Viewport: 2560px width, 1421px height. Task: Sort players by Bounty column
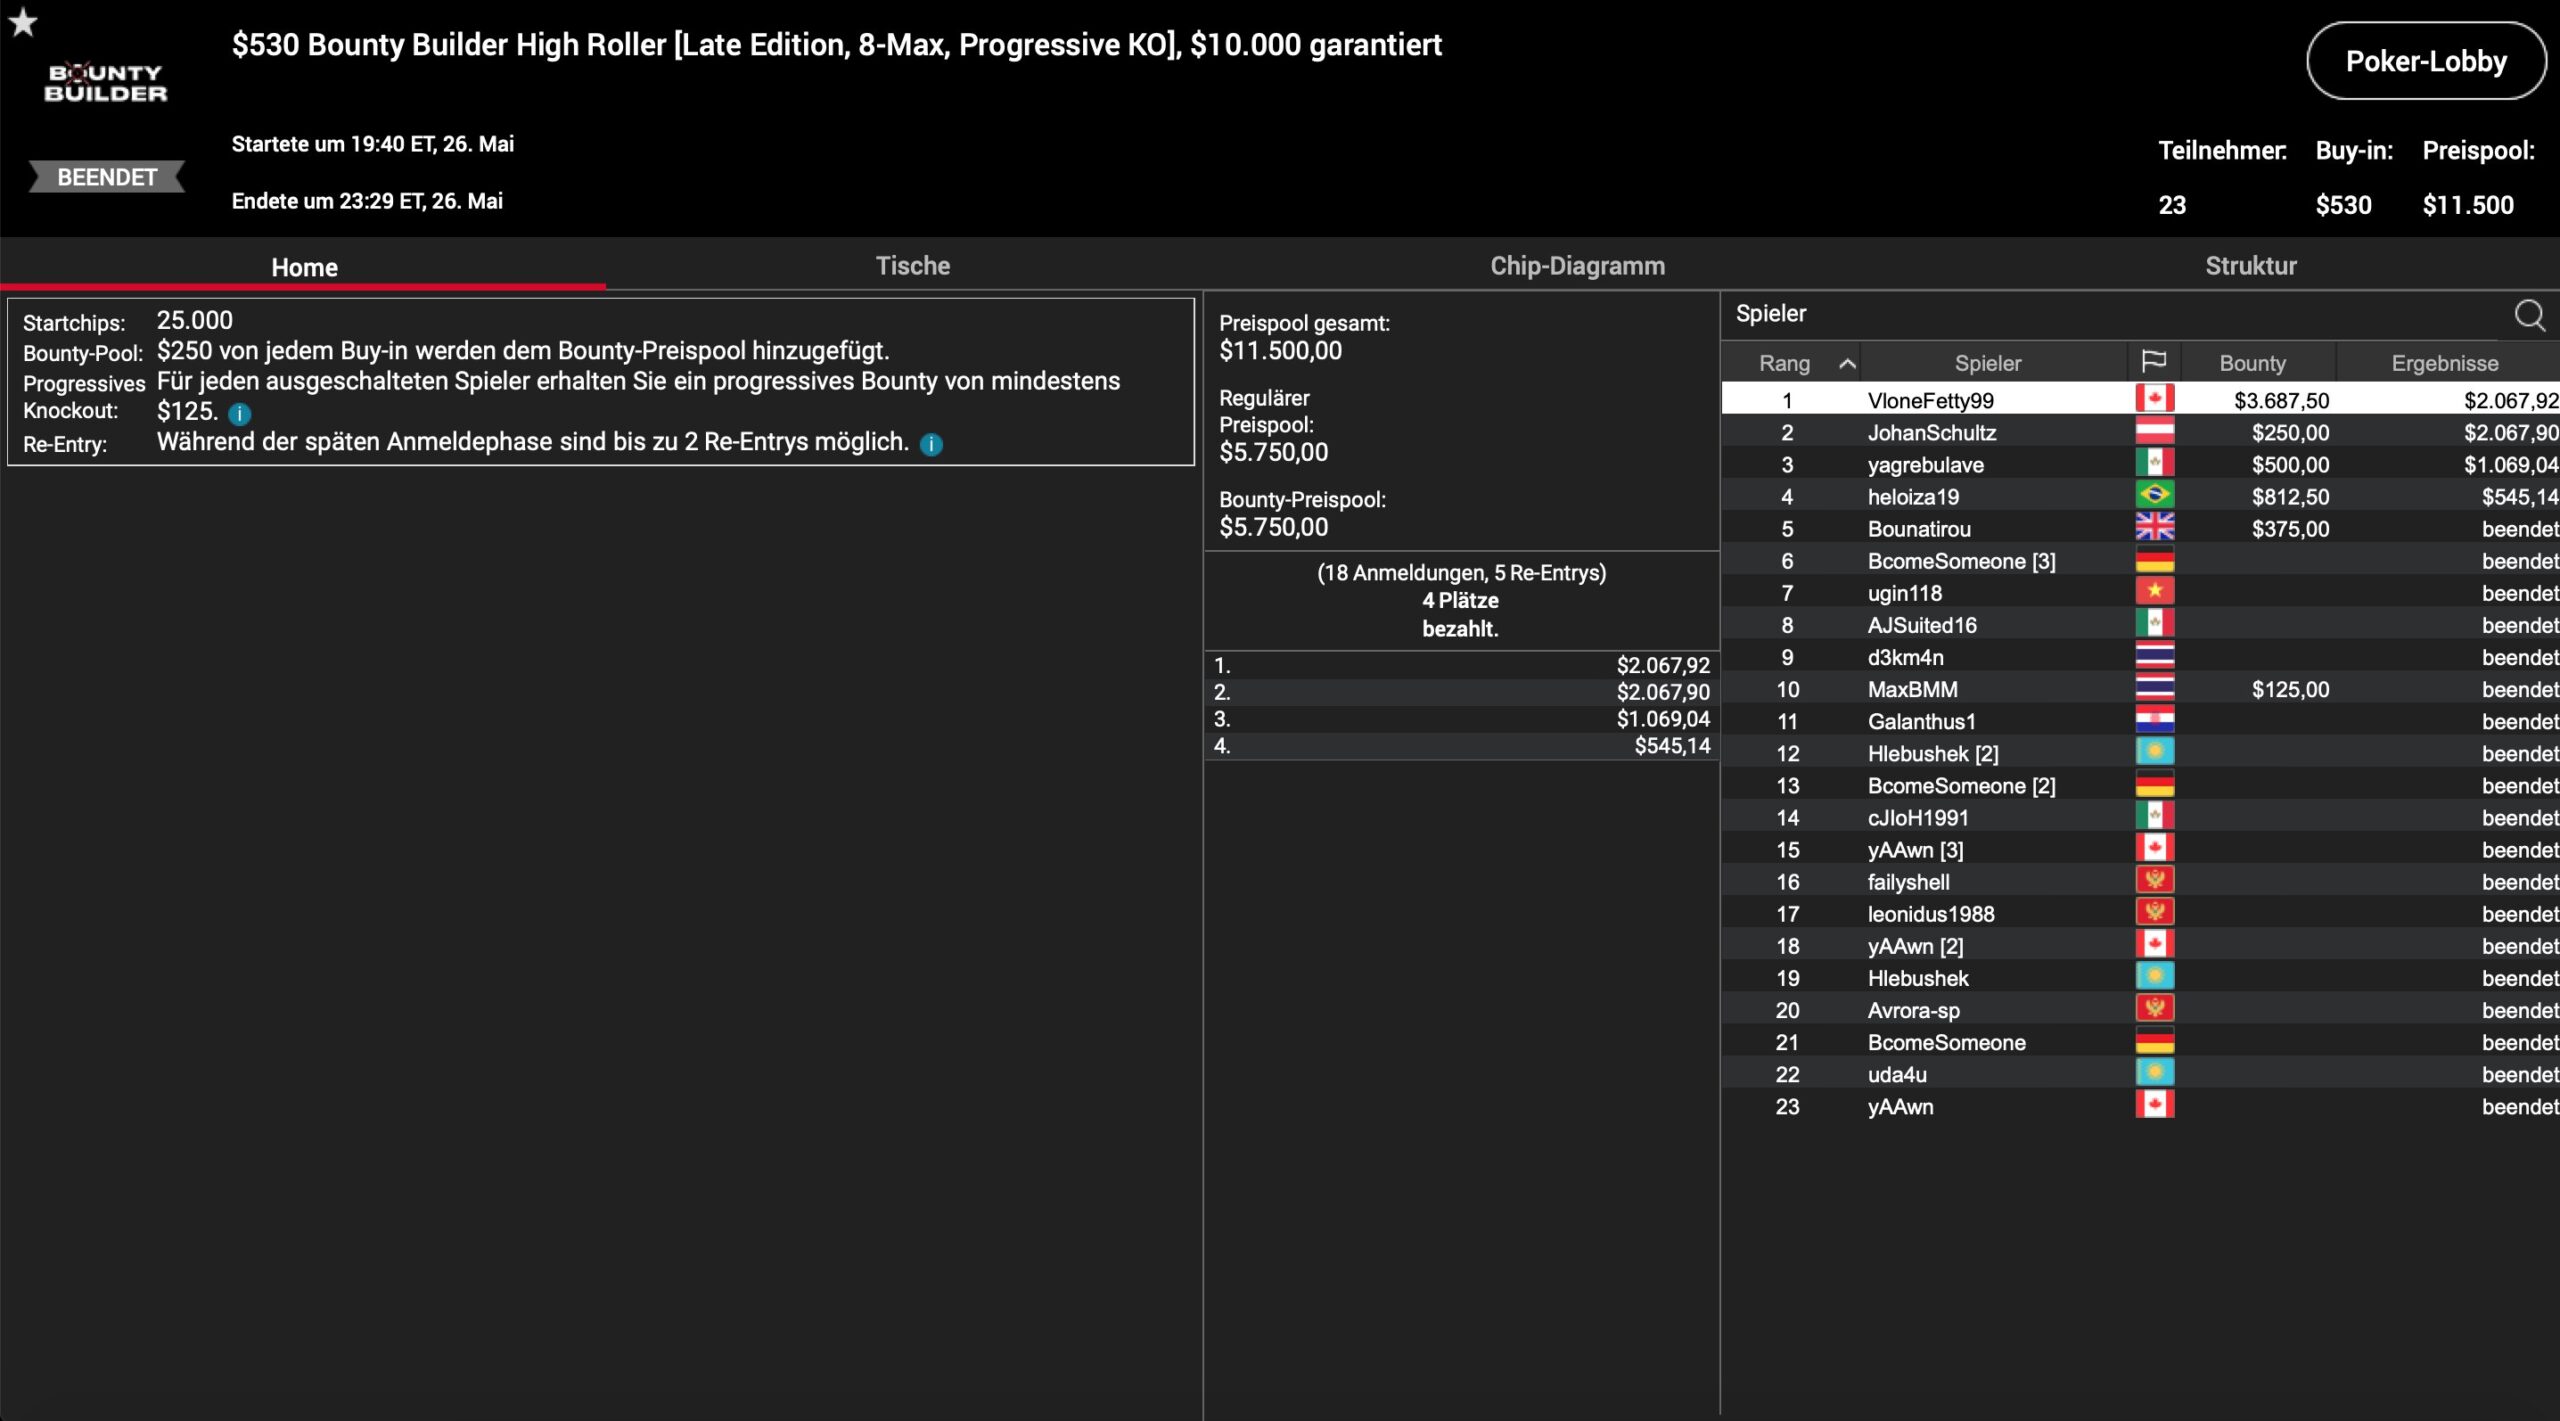coord(2252,363)
